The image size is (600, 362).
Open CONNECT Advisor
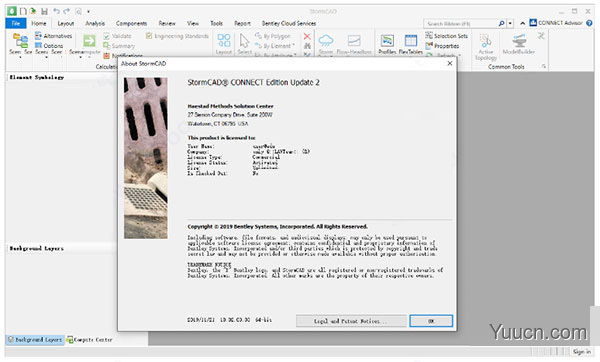pyautogui.click(x=556, y=23)
